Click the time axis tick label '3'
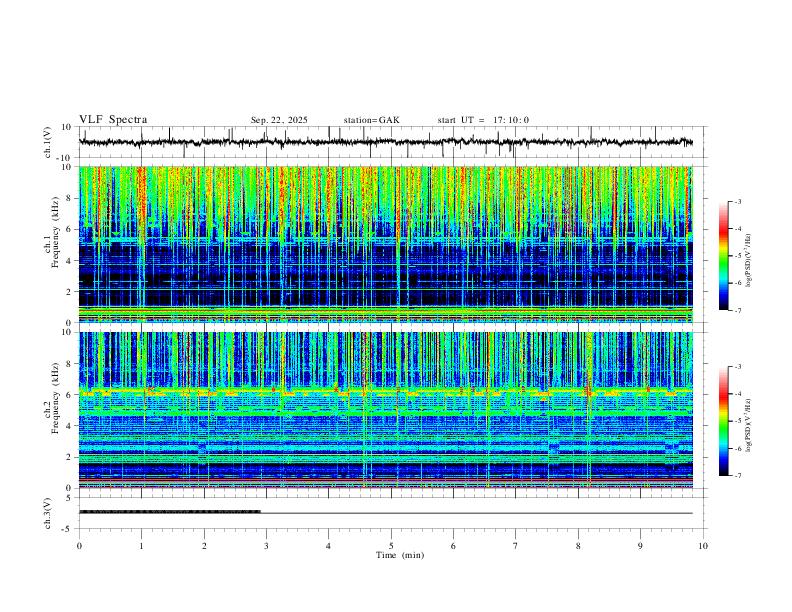The width and height of the screenshot is (792, 612). coord(266,546)
